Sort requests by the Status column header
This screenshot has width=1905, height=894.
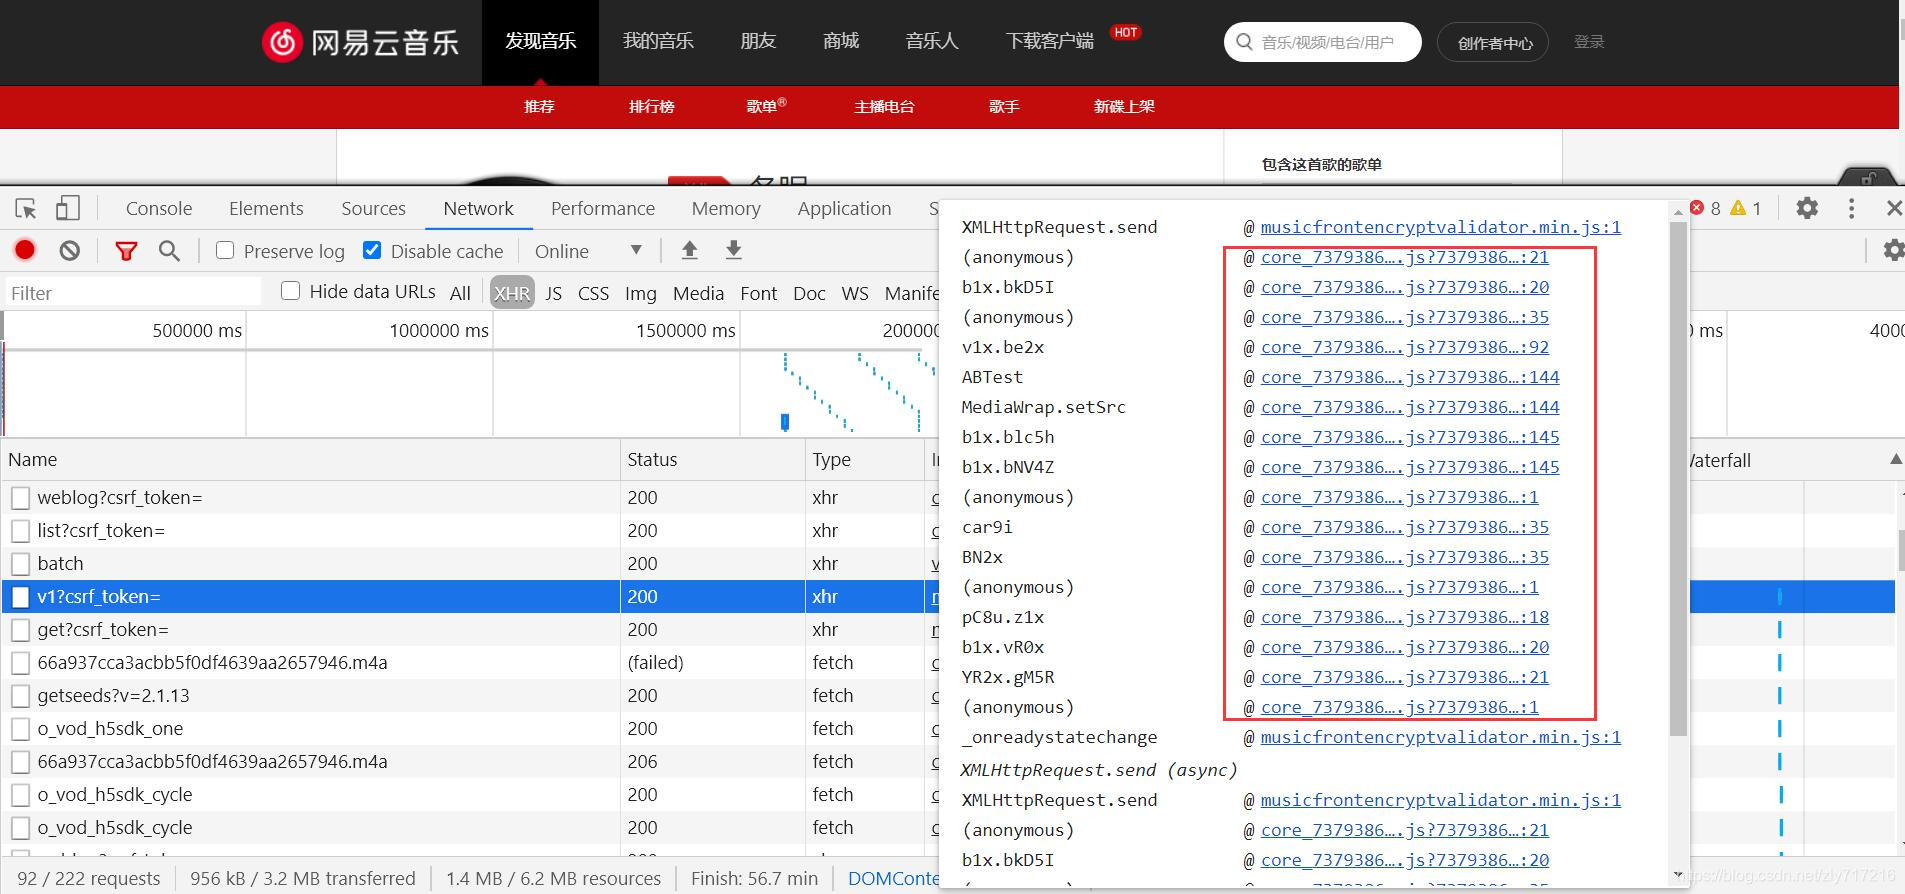(x=713, y=459)
